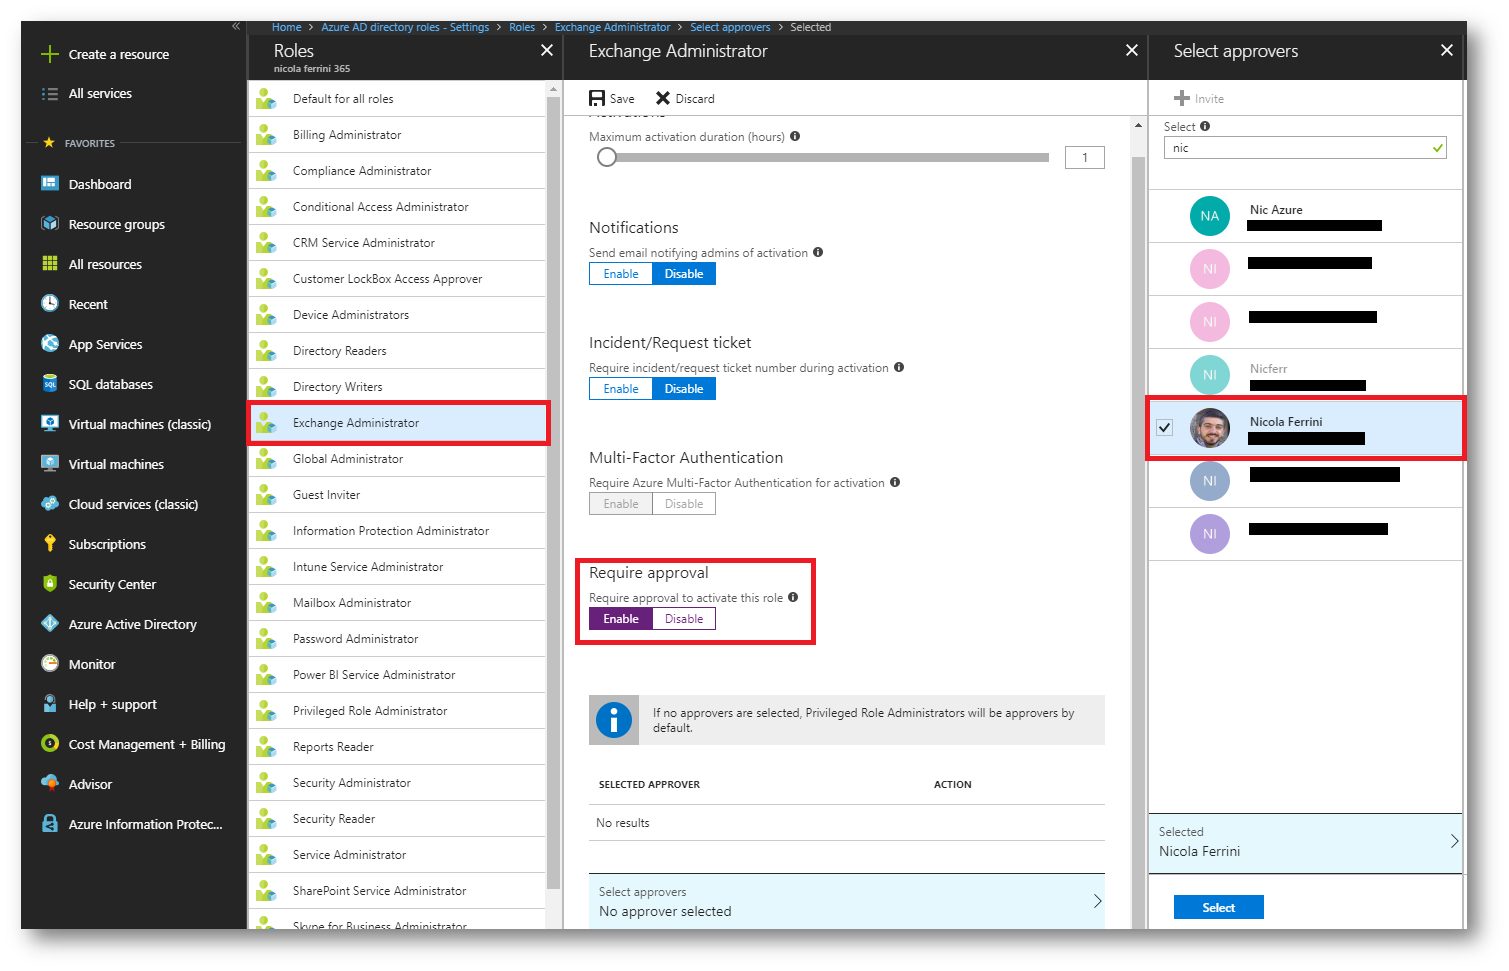This screenshot has width=1509, height=971.
Task: Open Resource groups cube icon
Action: point(49,224)
